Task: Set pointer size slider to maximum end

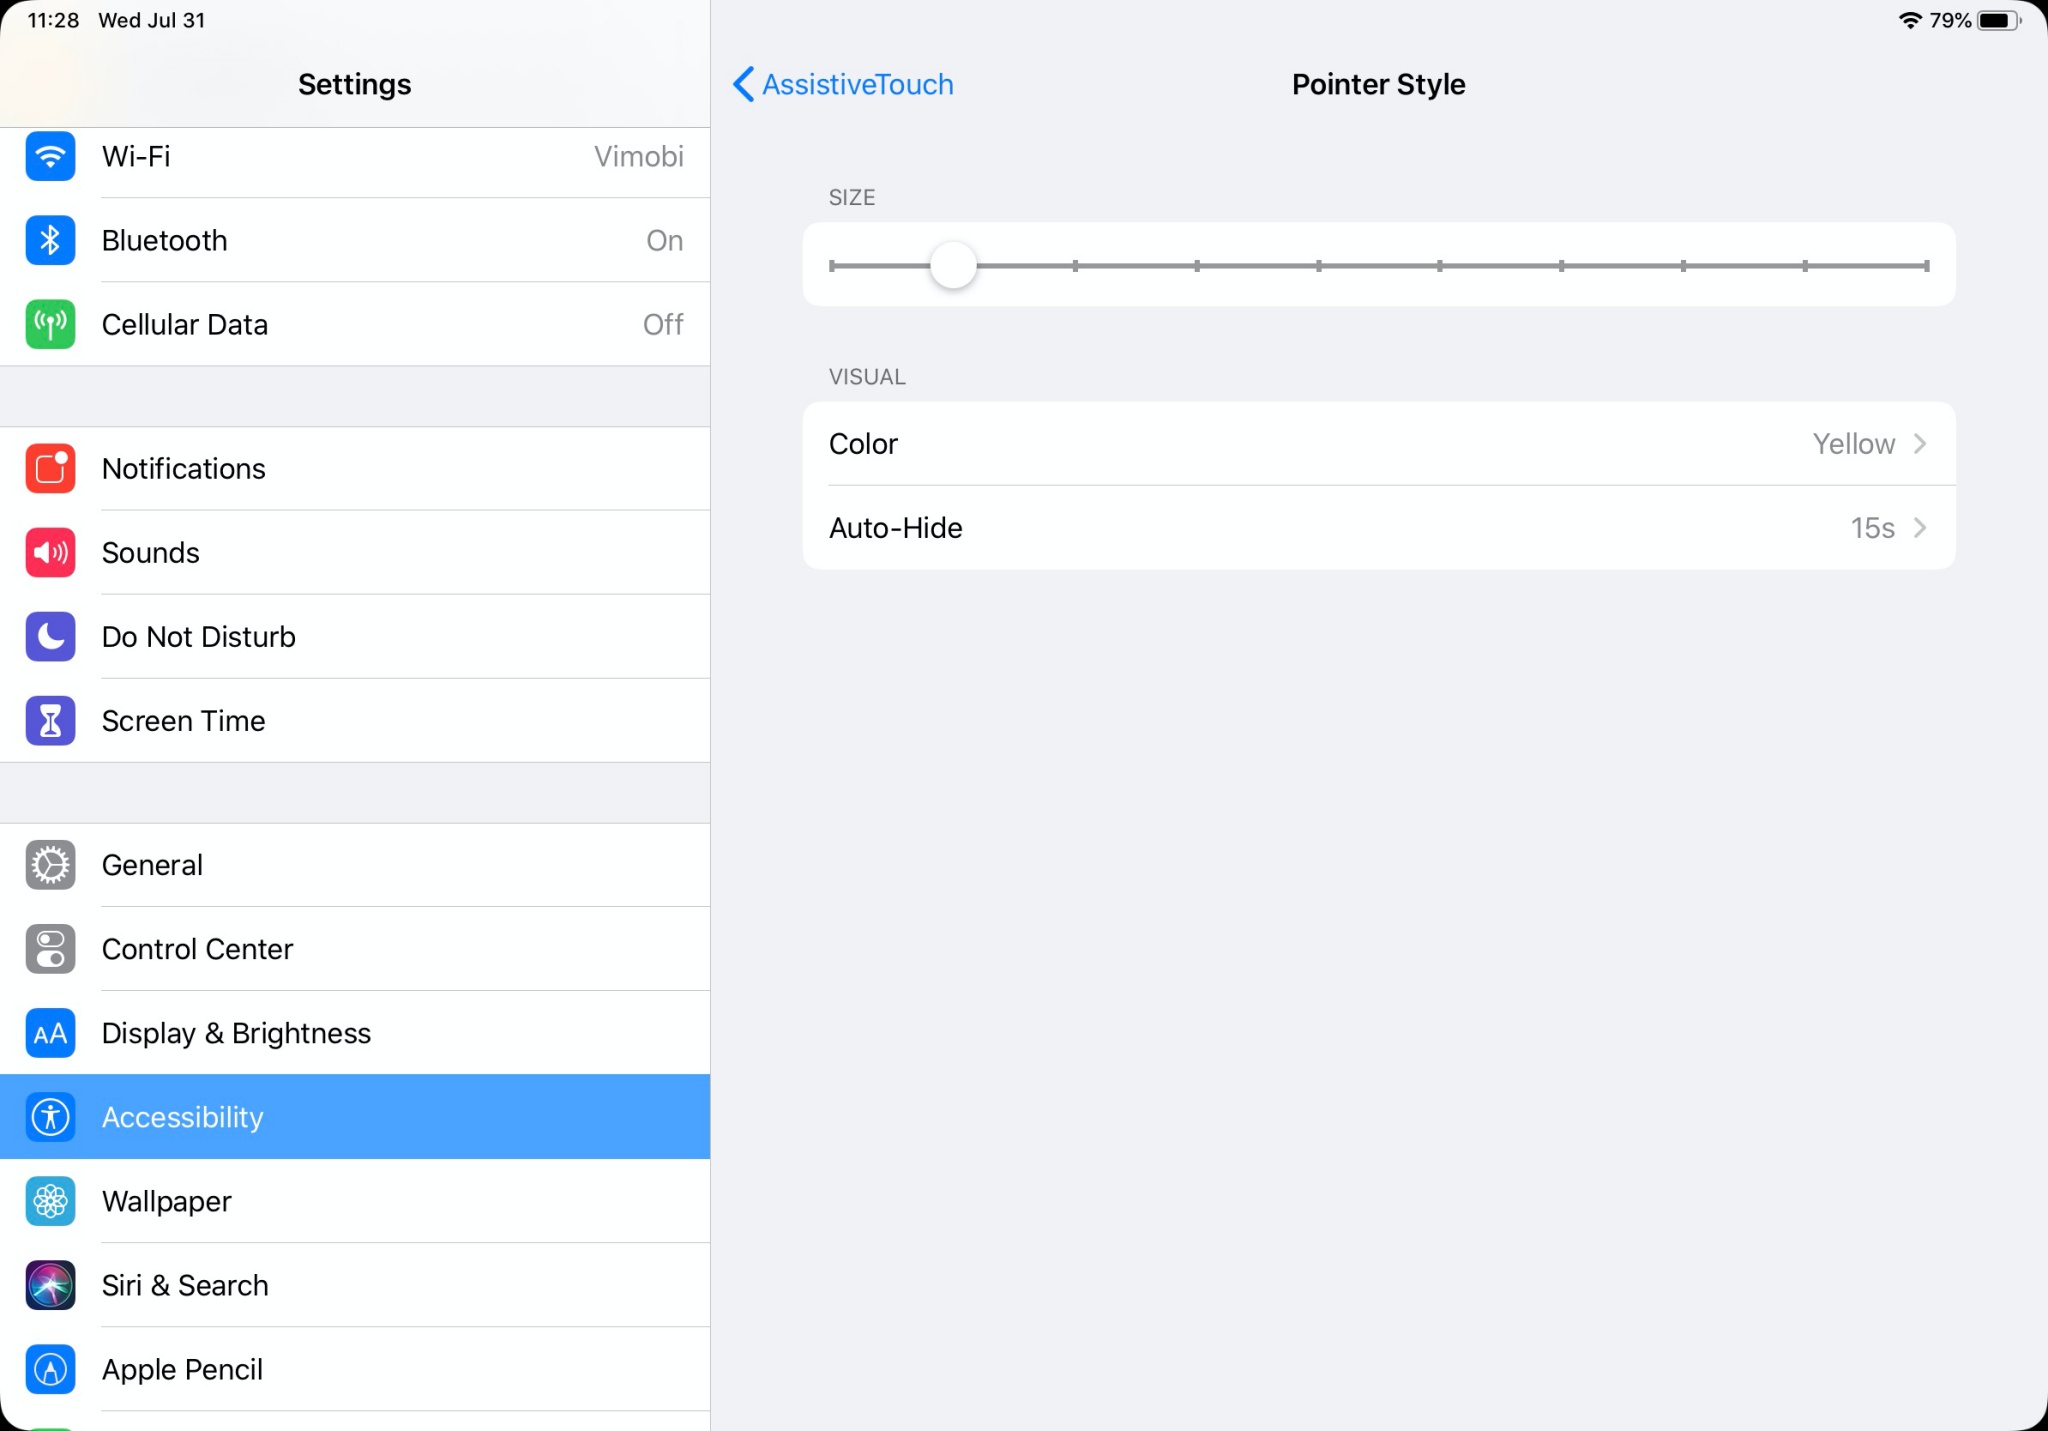Action: click(1926, 265)
